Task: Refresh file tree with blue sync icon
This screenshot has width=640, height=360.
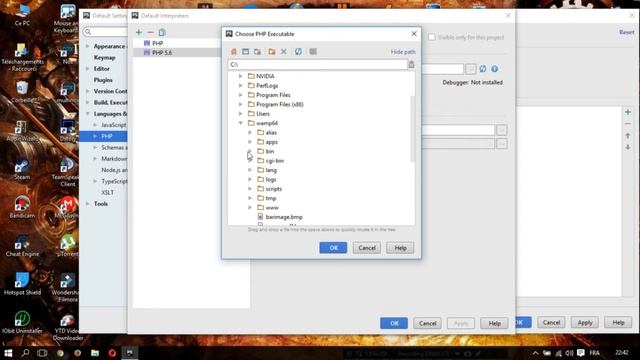Action: [298, 52]
